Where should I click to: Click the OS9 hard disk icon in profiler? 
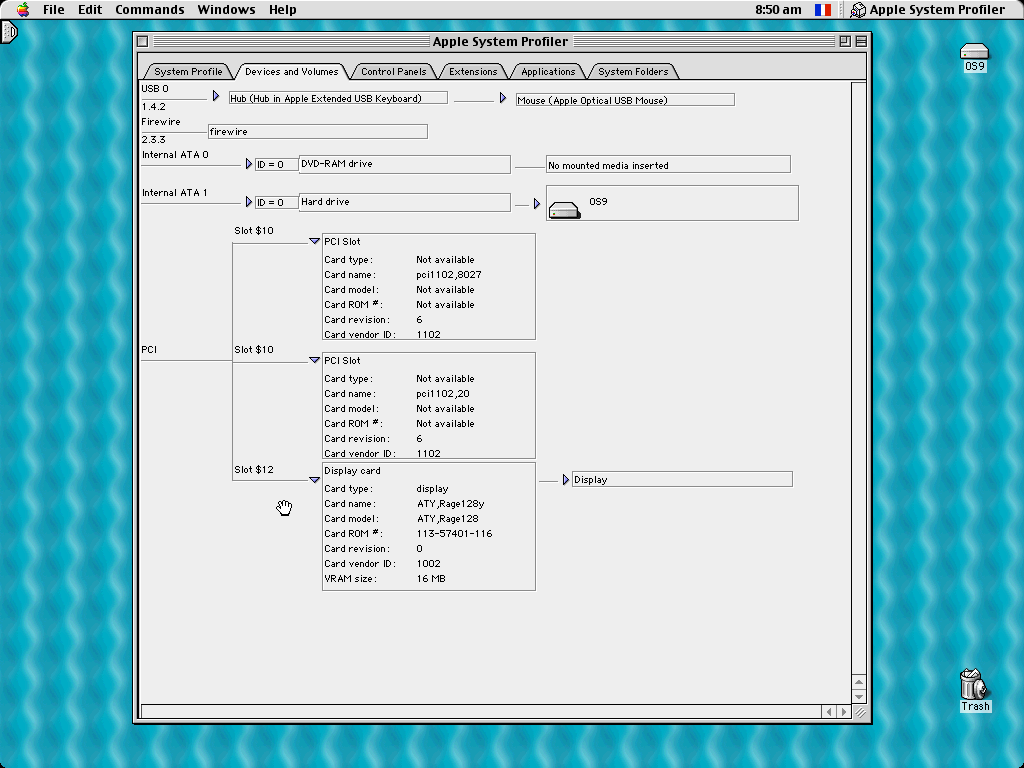564,210
